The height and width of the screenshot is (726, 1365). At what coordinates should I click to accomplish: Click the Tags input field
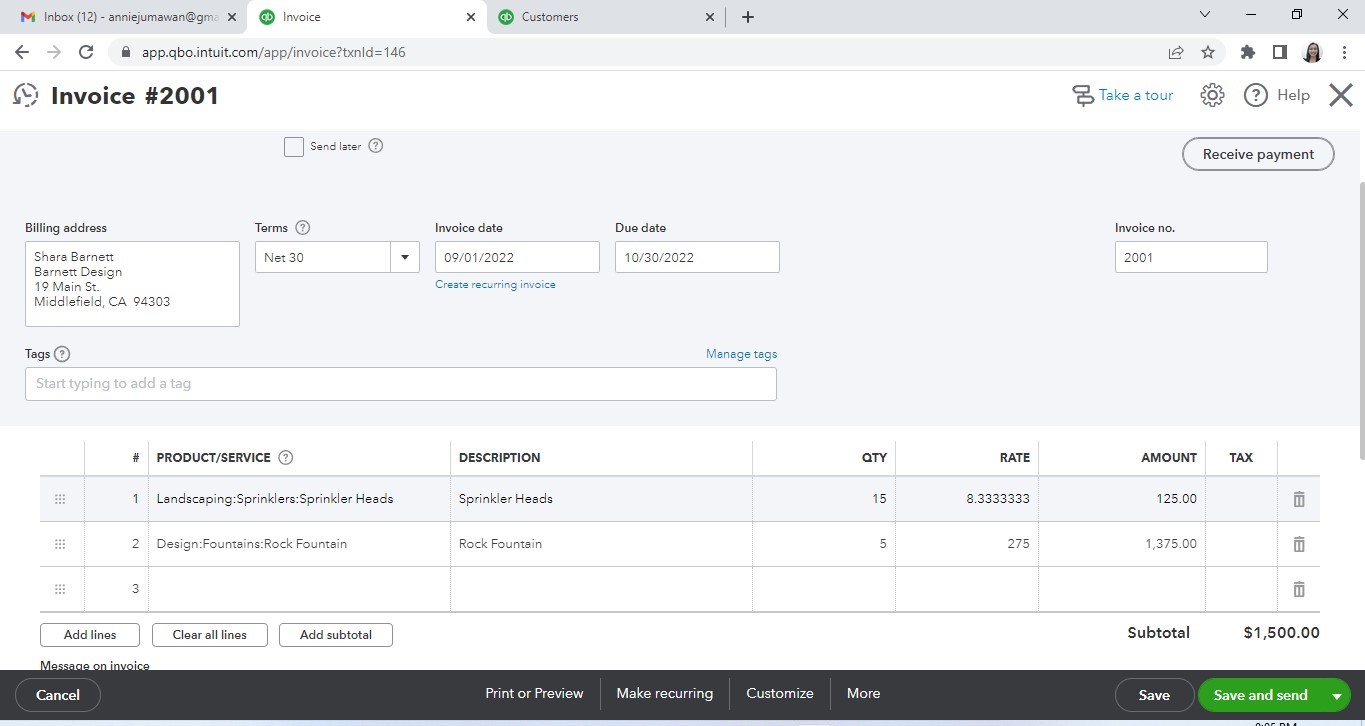pyautogui.click(x=400, y=384)
